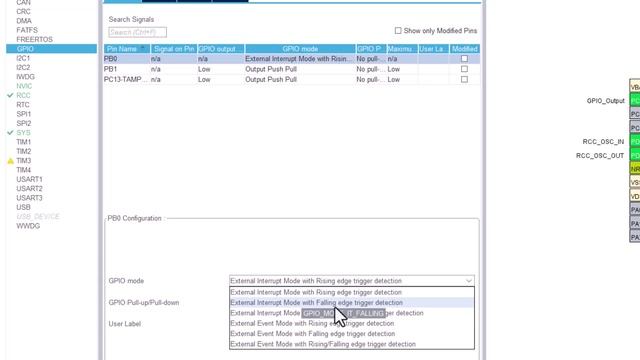Viewport: 640px width, 360px height.
Task: Open USART3 peripheral entry
Action: pos(29,198)
